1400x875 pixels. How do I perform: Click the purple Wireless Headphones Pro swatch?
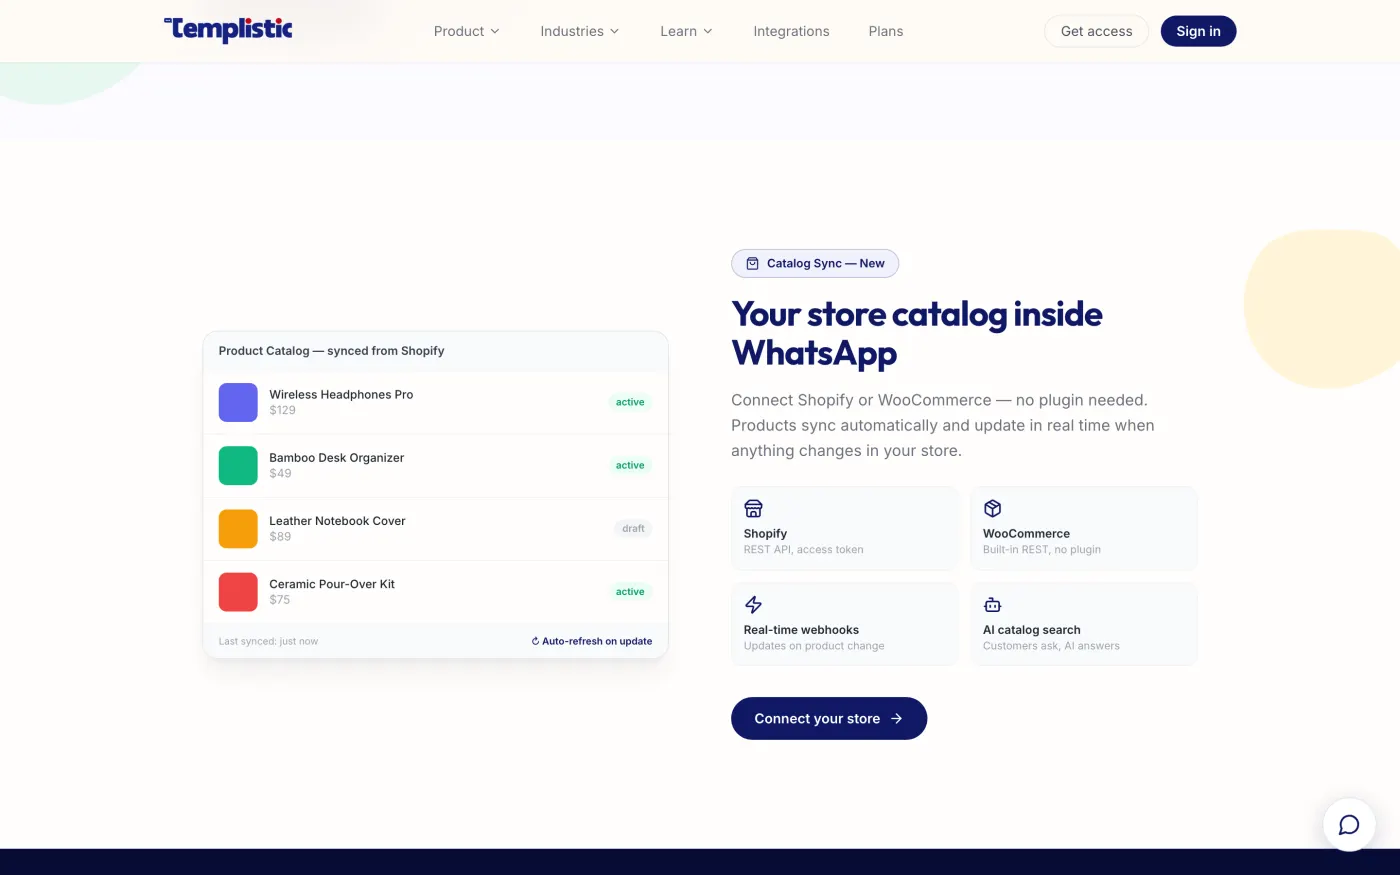pyautogui.click(x=238, y=402)
